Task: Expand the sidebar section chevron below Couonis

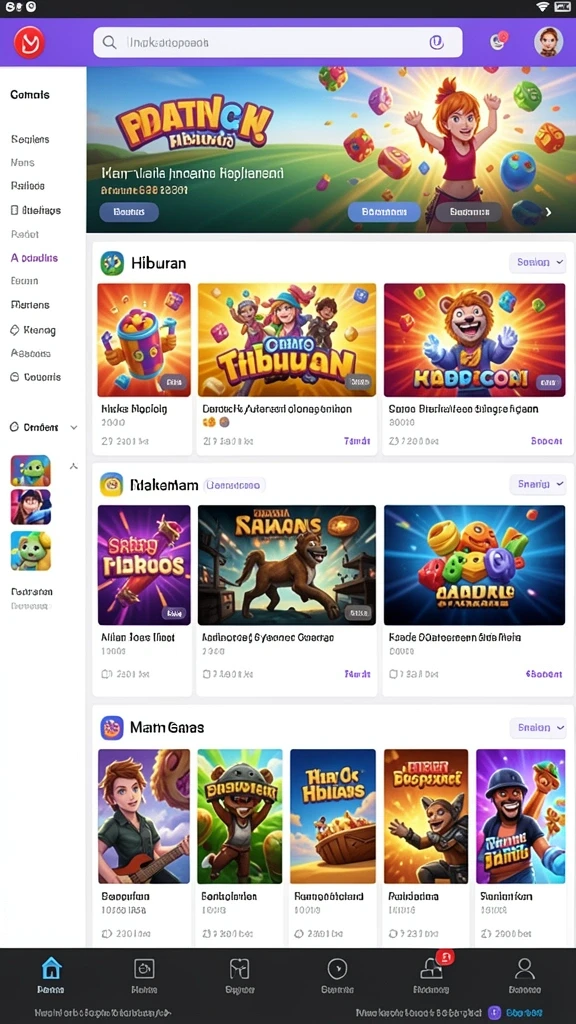Action: click(74, 428)
